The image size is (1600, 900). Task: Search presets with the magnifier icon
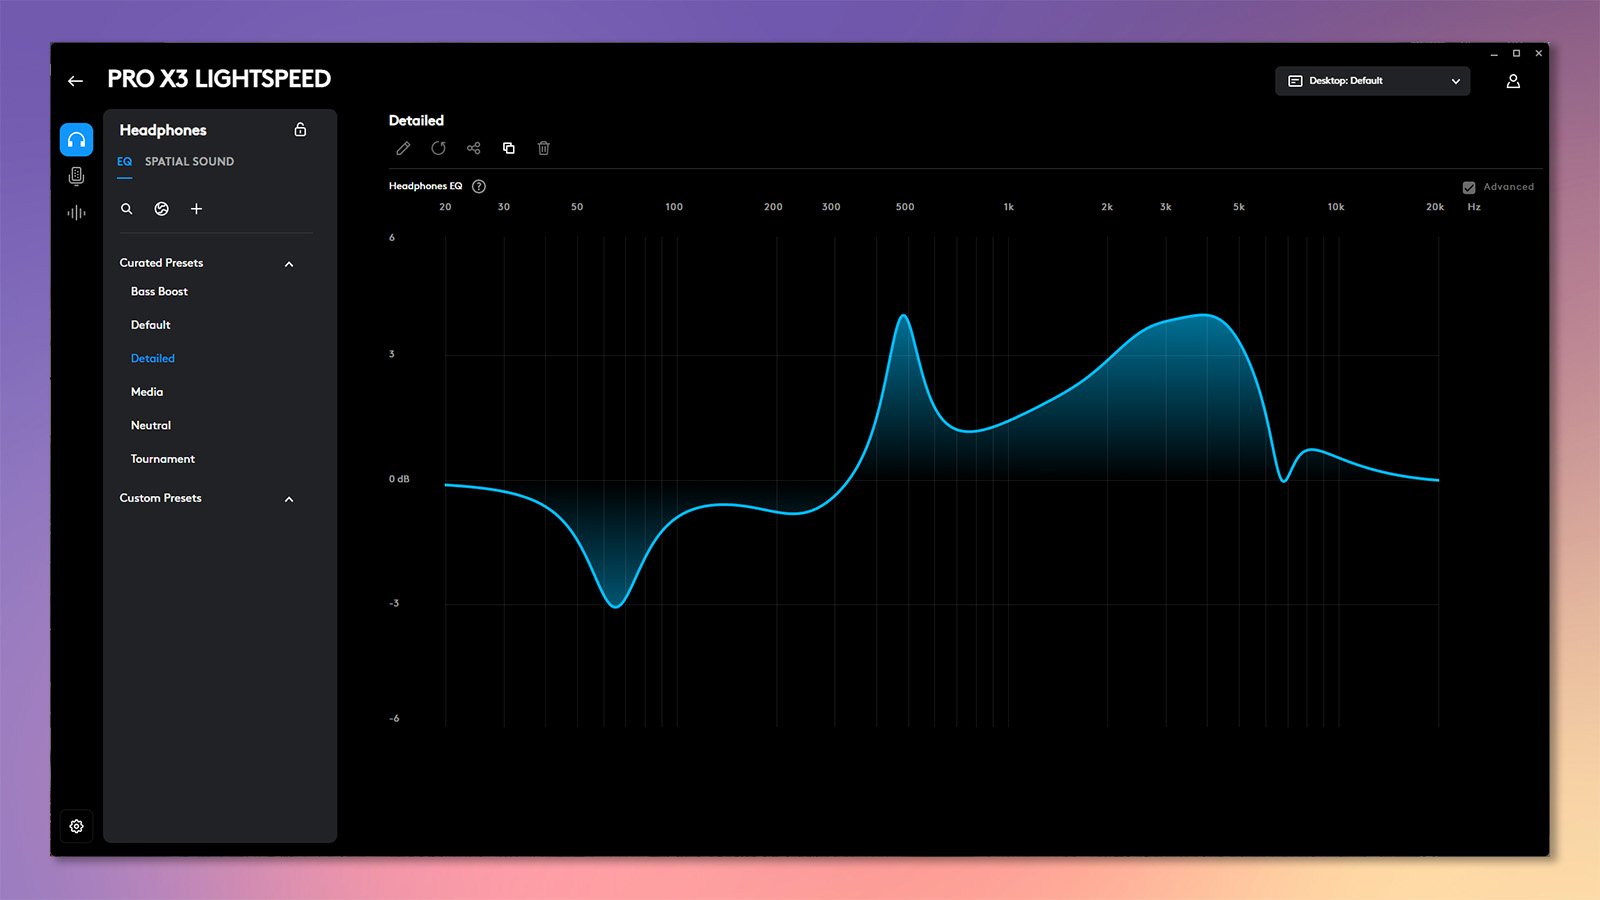point(127,209)
